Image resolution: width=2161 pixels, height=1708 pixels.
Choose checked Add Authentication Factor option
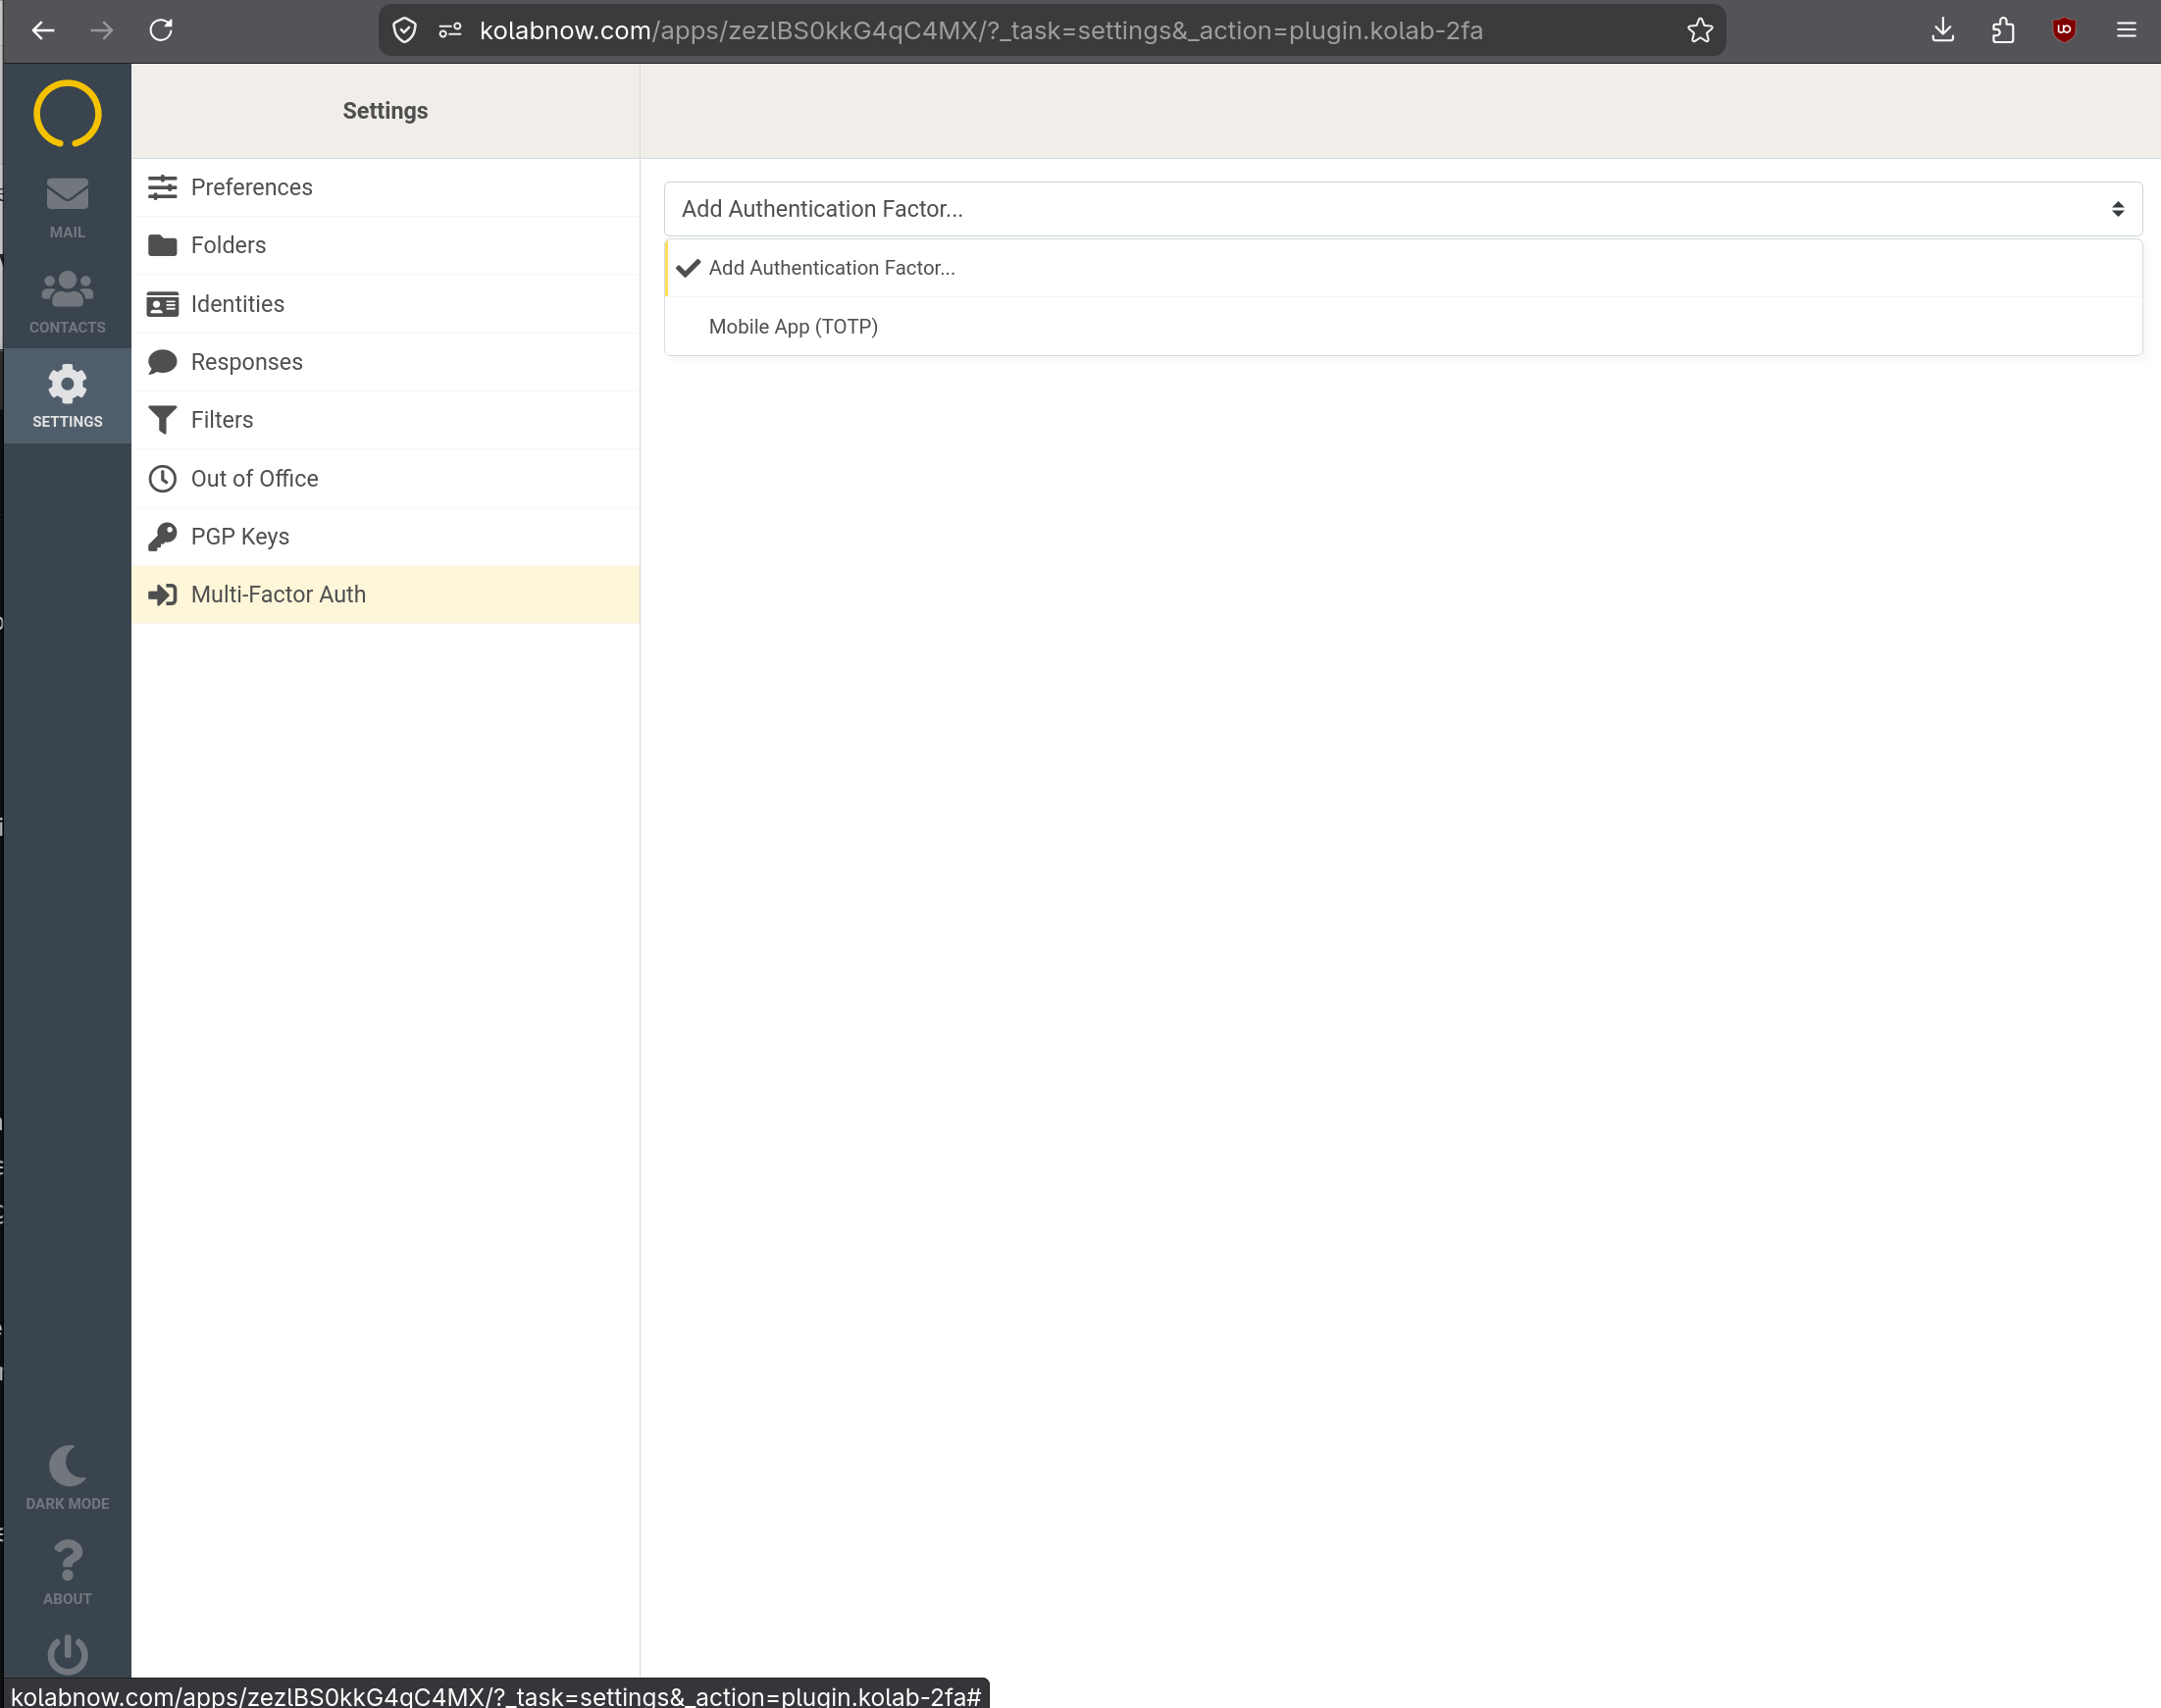(x=831, y=268)
